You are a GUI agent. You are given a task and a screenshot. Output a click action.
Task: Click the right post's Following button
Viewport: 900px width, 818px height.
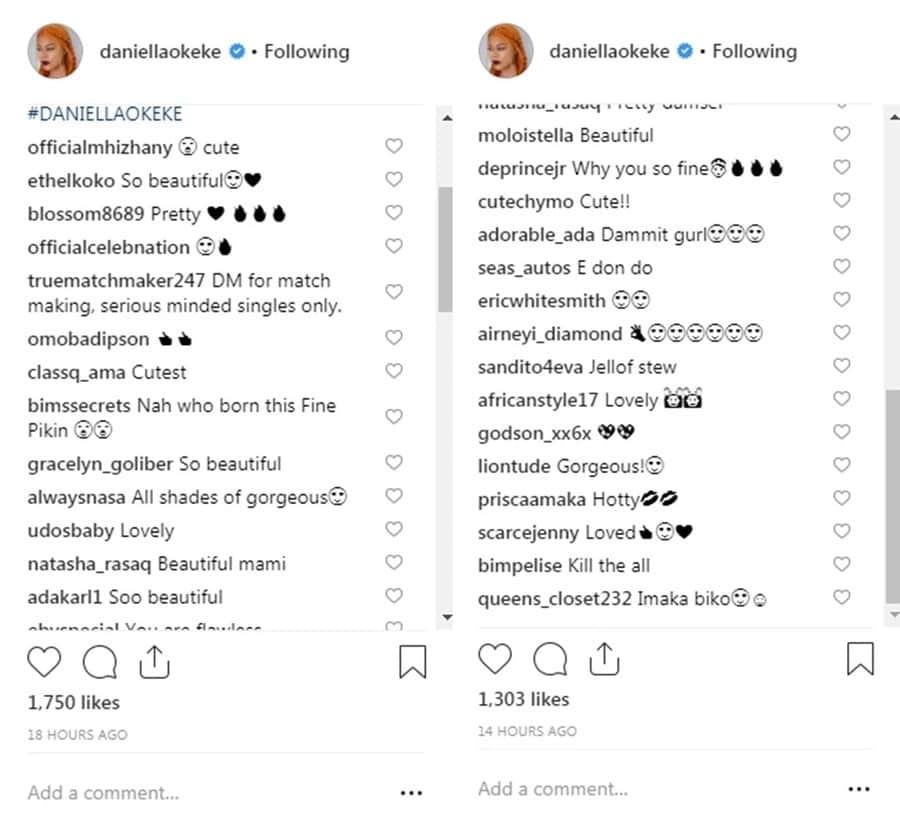[x=754, y=52]
